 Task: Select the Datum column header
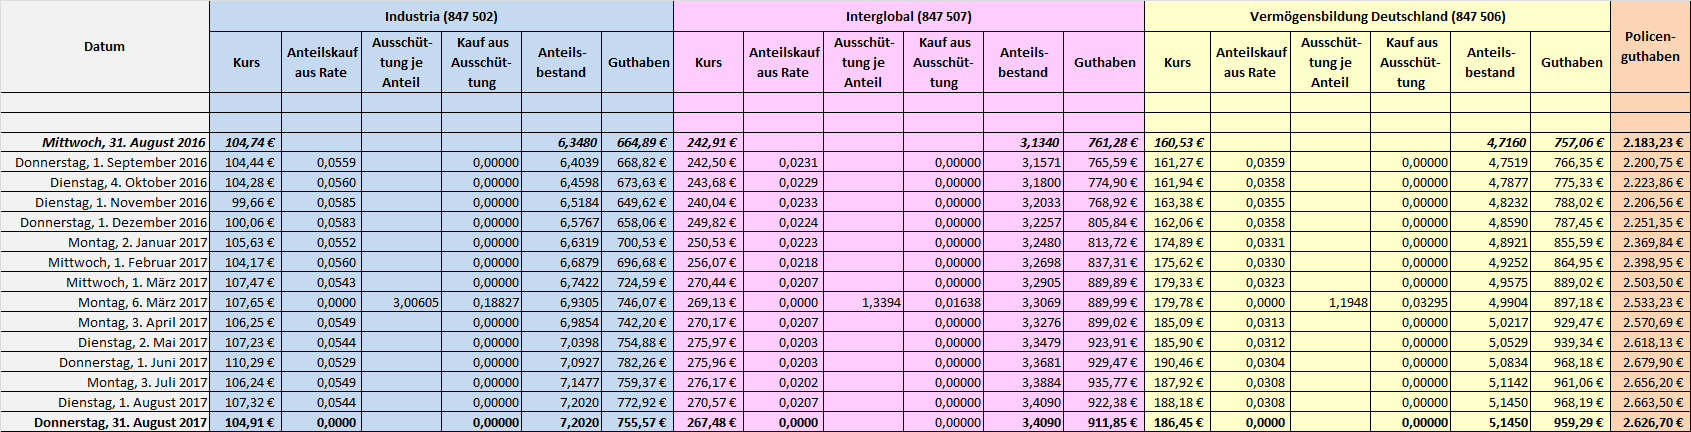point(104,47)
